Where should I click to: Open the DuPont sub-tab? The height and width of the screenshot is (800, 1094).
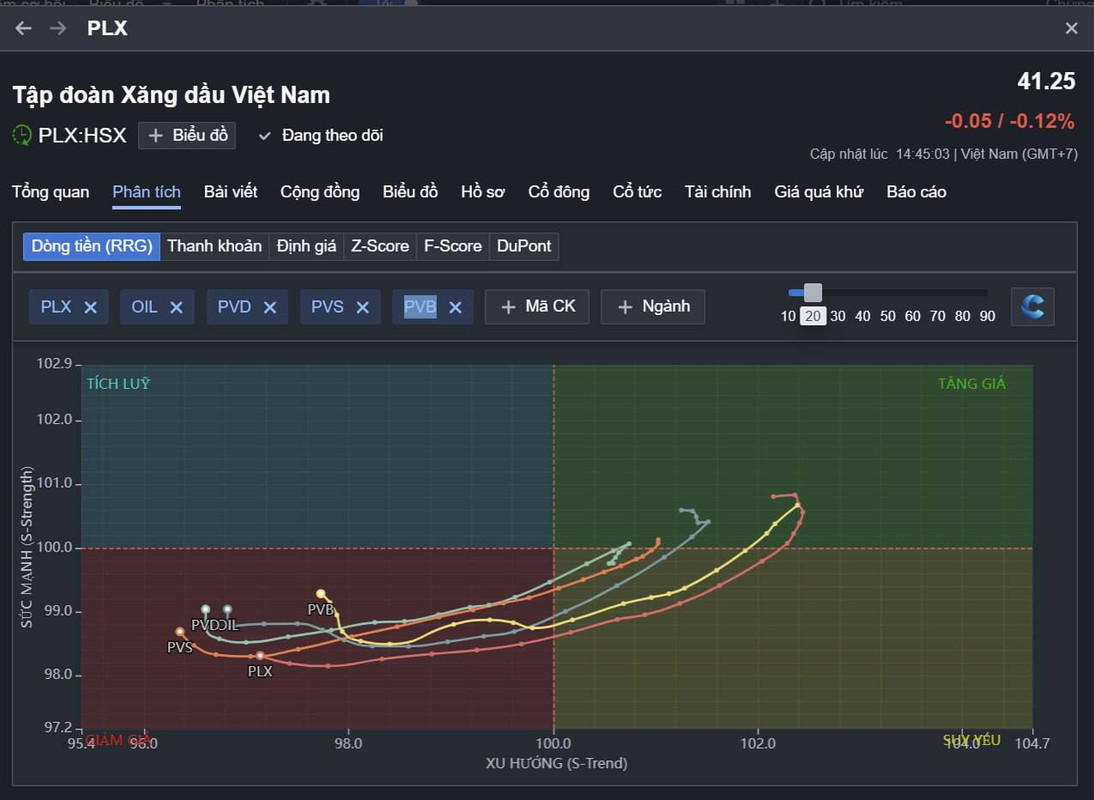click(524, 246)
